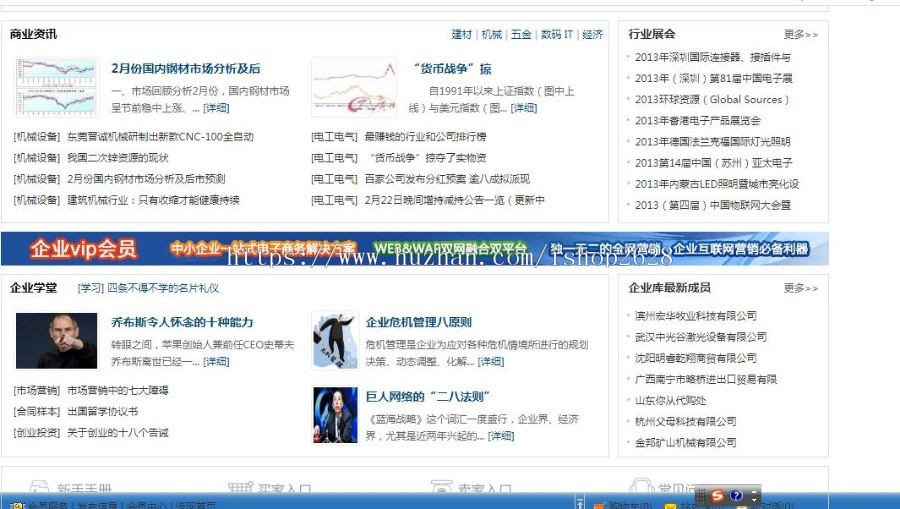Viewport: 900px width, 509px height.
Task: Open company 杭州父母科技有限公司
Action: [x=685, y=422]
